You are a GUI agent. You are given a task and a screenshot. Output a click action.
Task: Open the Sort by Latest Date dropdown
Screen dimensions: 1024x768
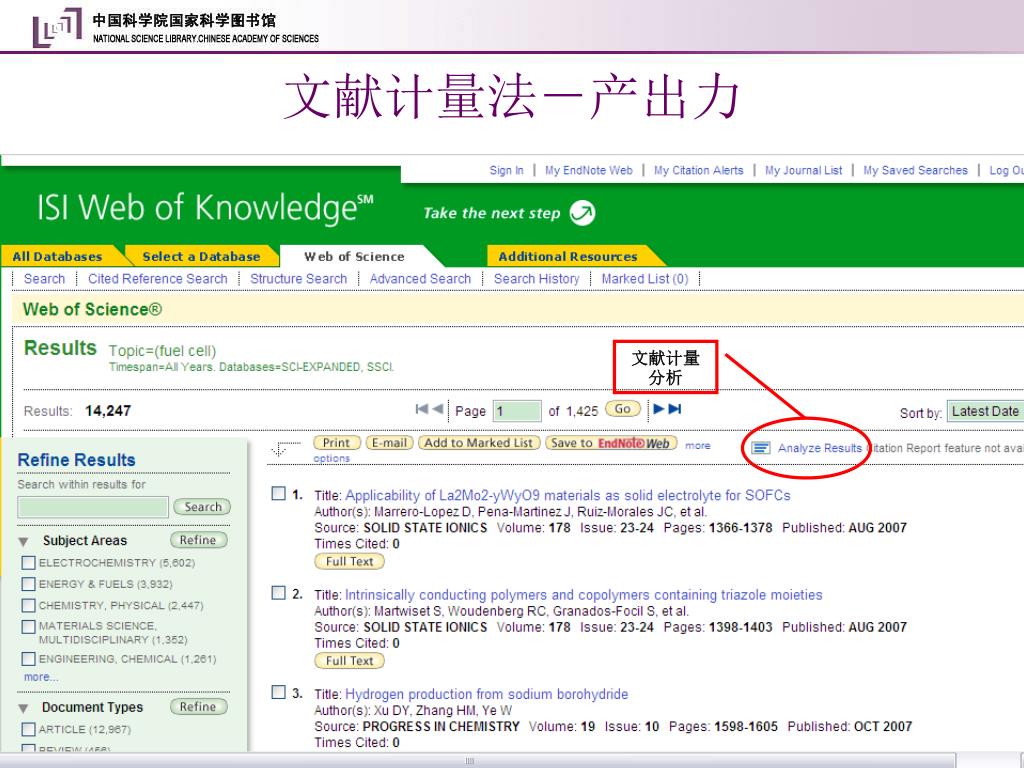pos(985,411)
